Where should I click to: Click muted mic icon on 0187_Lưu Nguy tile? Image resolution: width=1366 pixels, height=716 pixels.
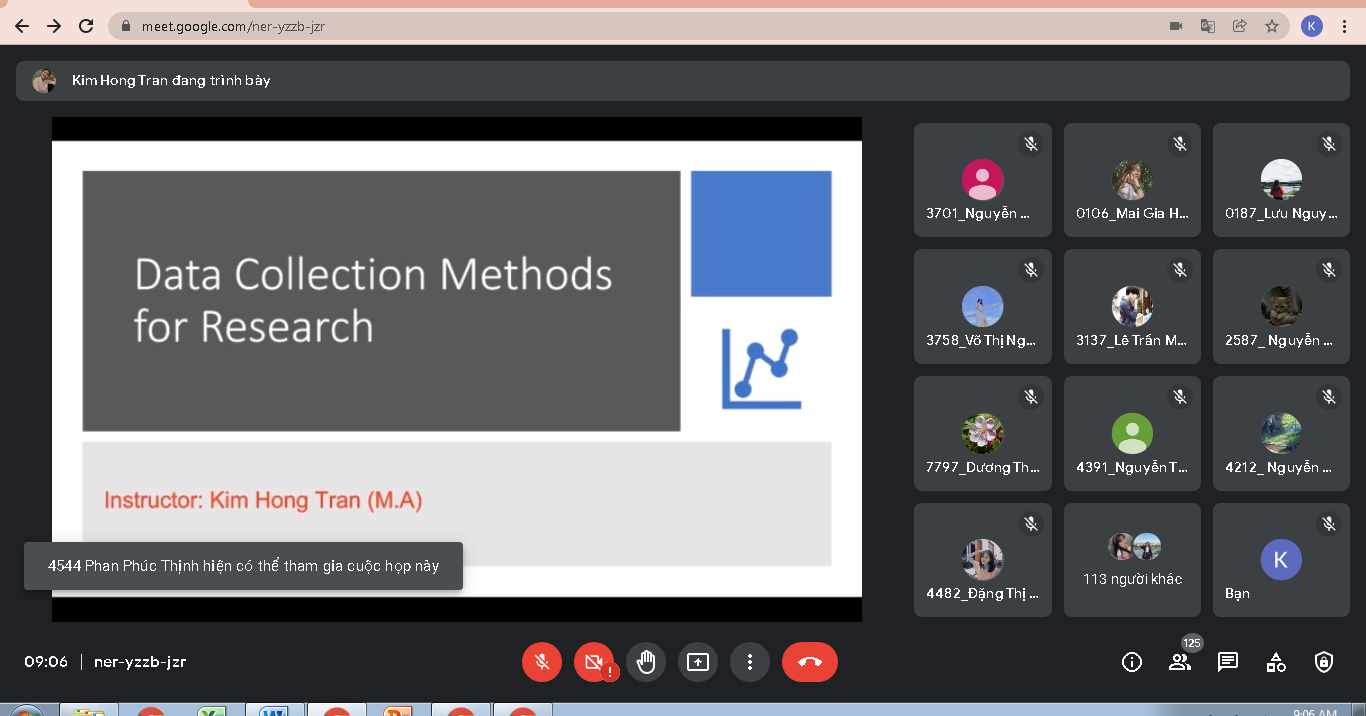pyautogui.click(x=1329, y=144)
